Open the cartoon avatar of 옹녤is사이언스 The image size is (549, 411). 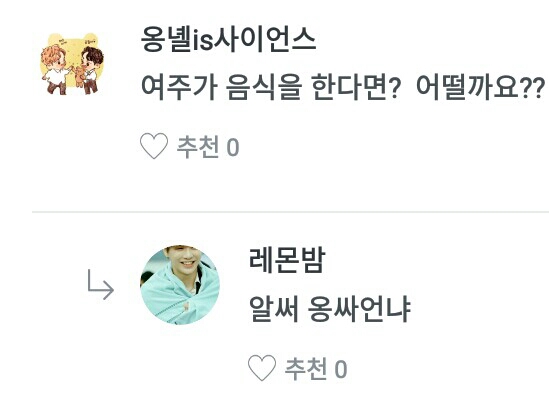pyautogui.click(x=72, y=64)
